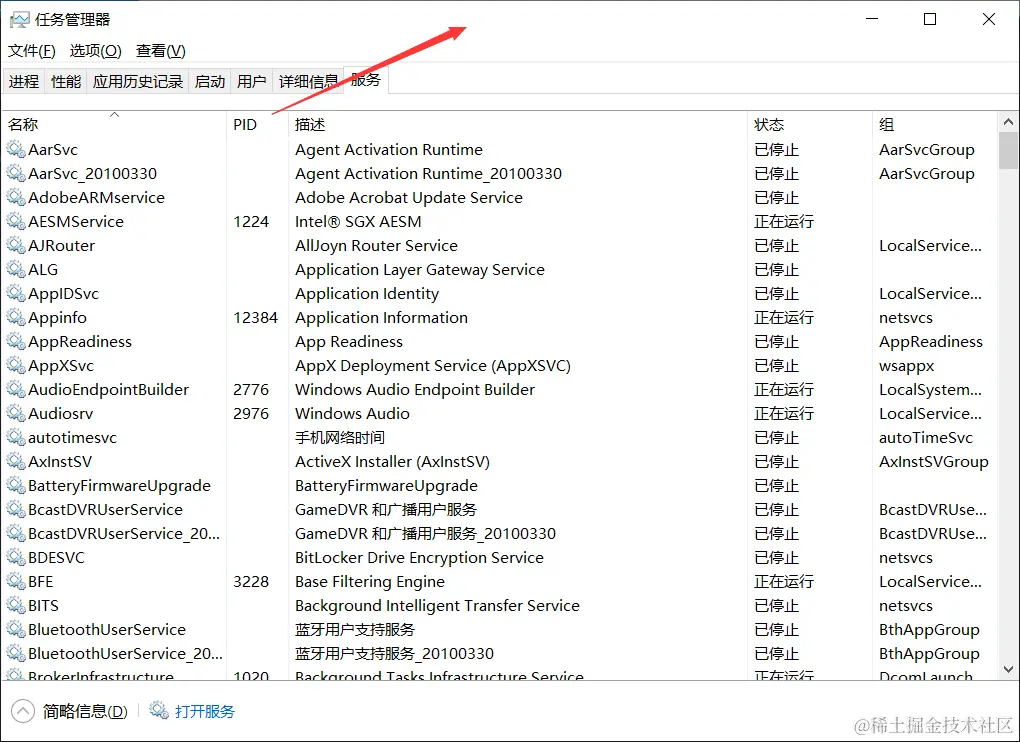Viewport: 1020px width, 742px height.
Task: Click the 简略信息(D) button label
Action: (x=85, y=711)
